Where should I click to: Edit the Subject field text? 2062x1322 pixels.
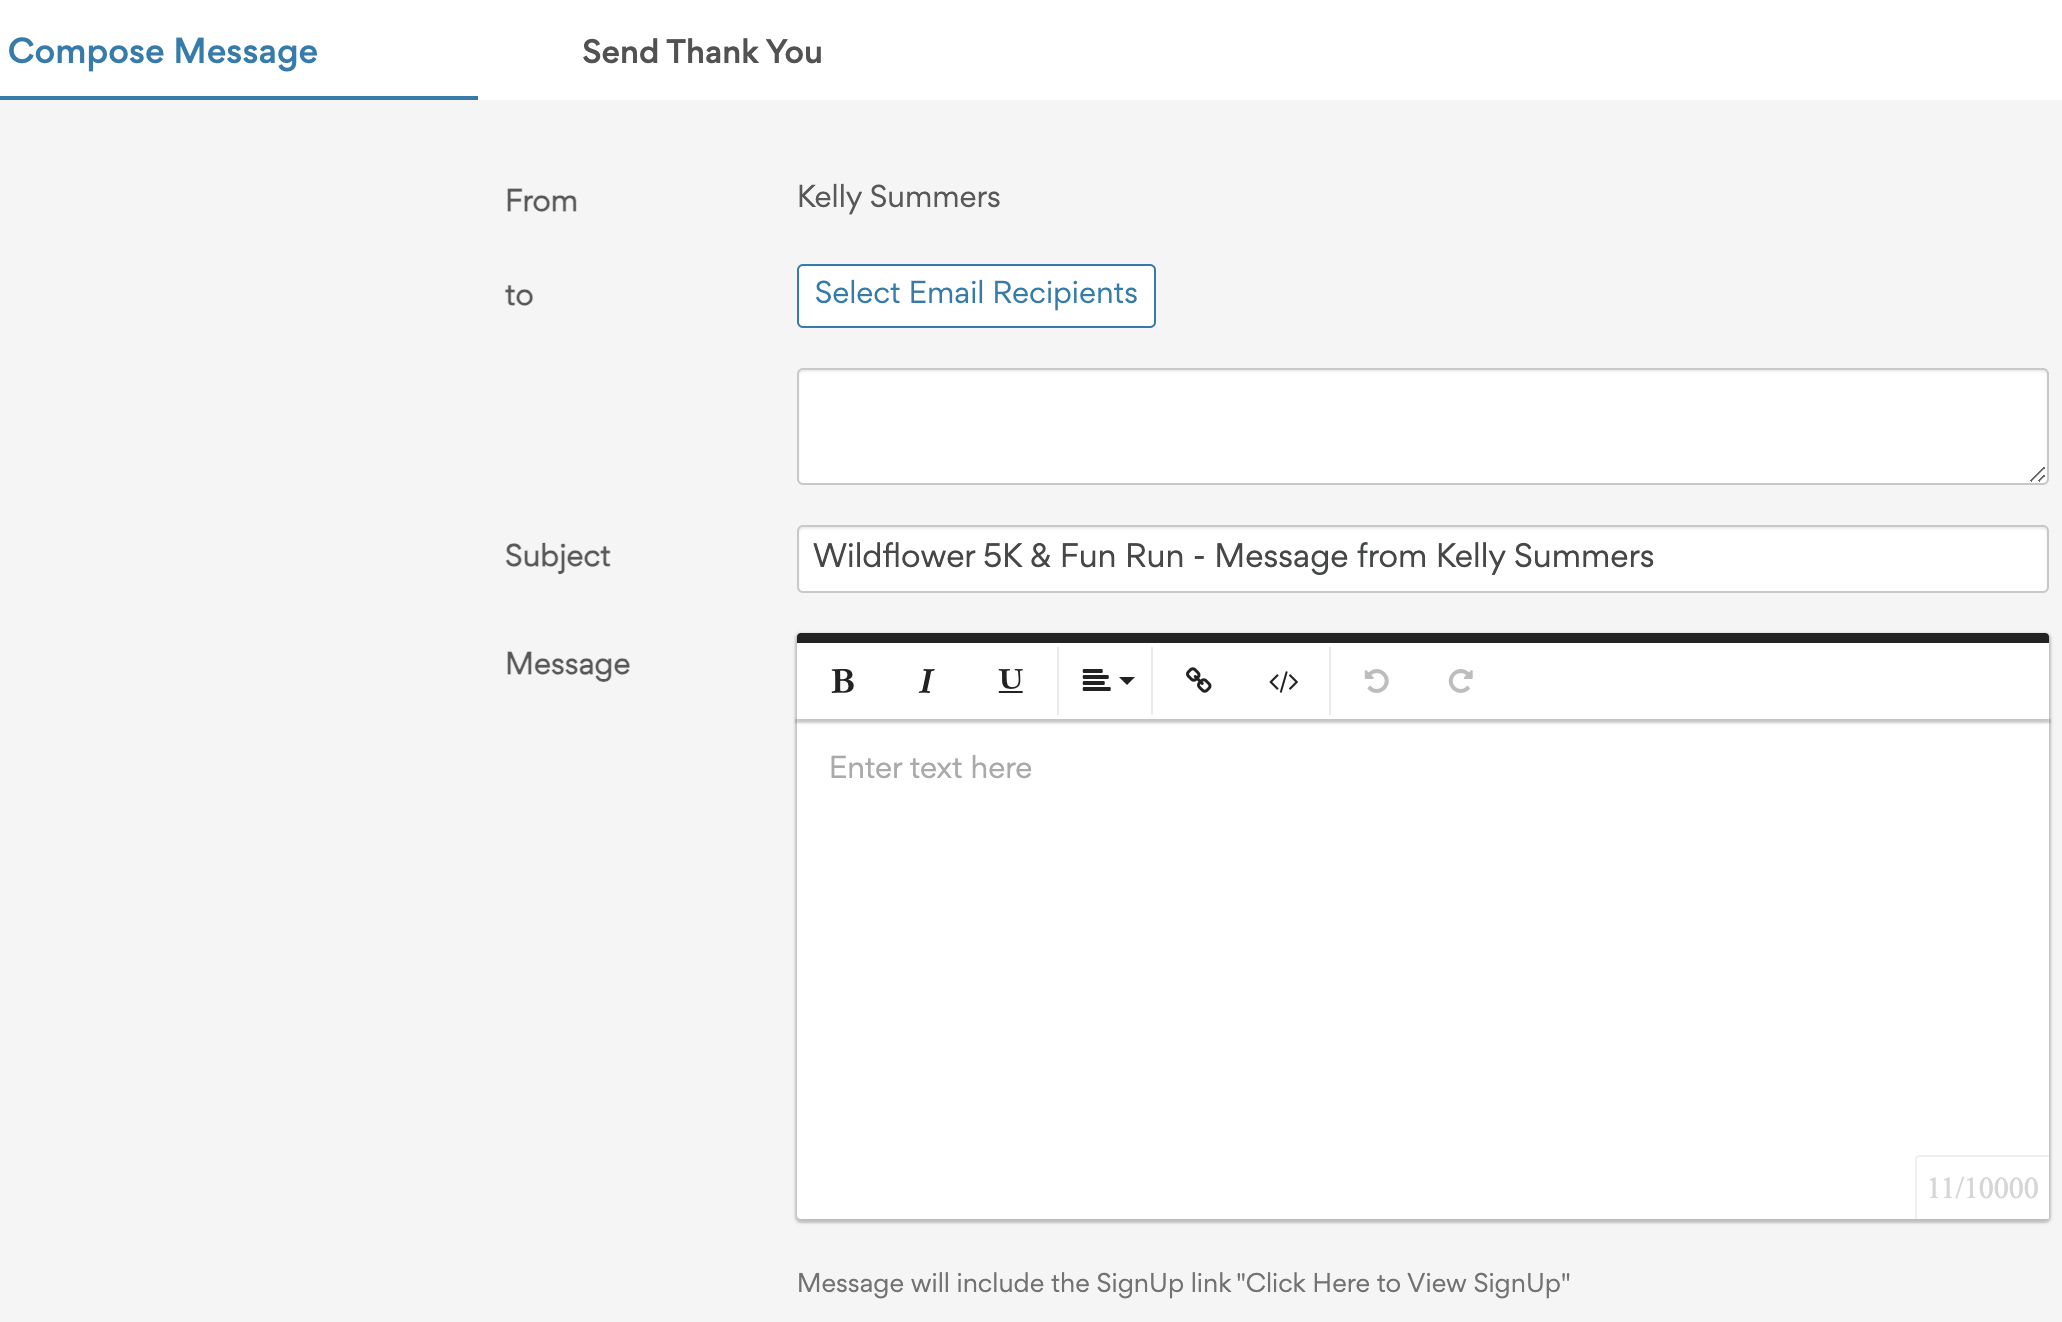tap(1422, 558)
